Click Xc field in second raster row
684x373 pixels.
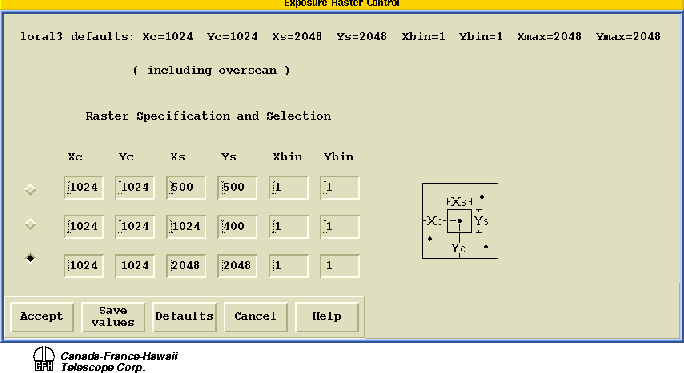pyautogui.click(x=84, y=226)
